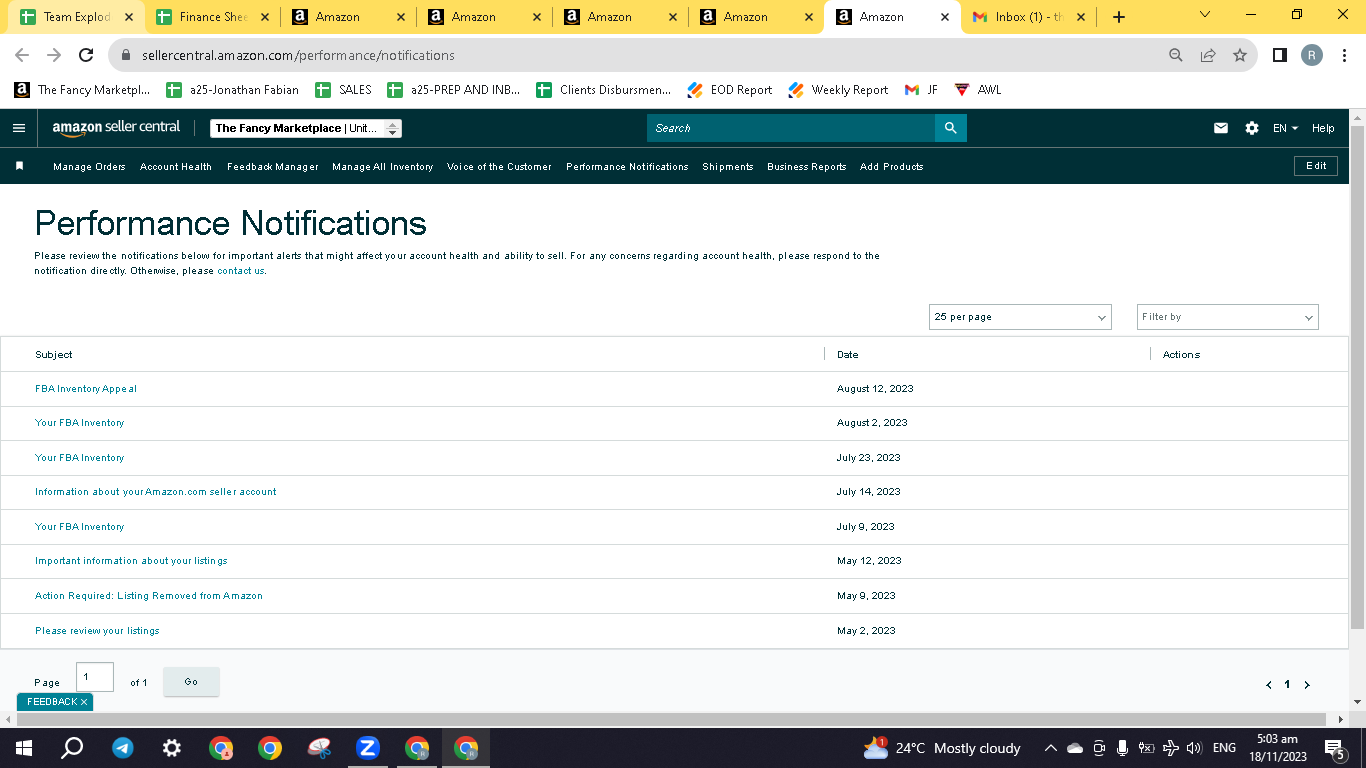Viewport: 1366px width, 768px height.
Task: Open Manage All Inventory menu item
Action: [x=383, y=167]
